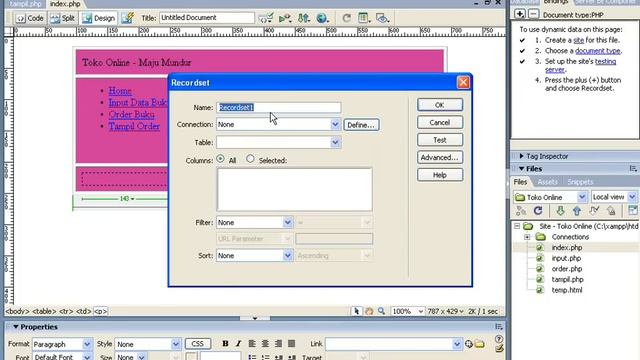Switch to the index.php document tab
Image resolution: width=640 pixels, height=360 pixels.
[65, 4]
